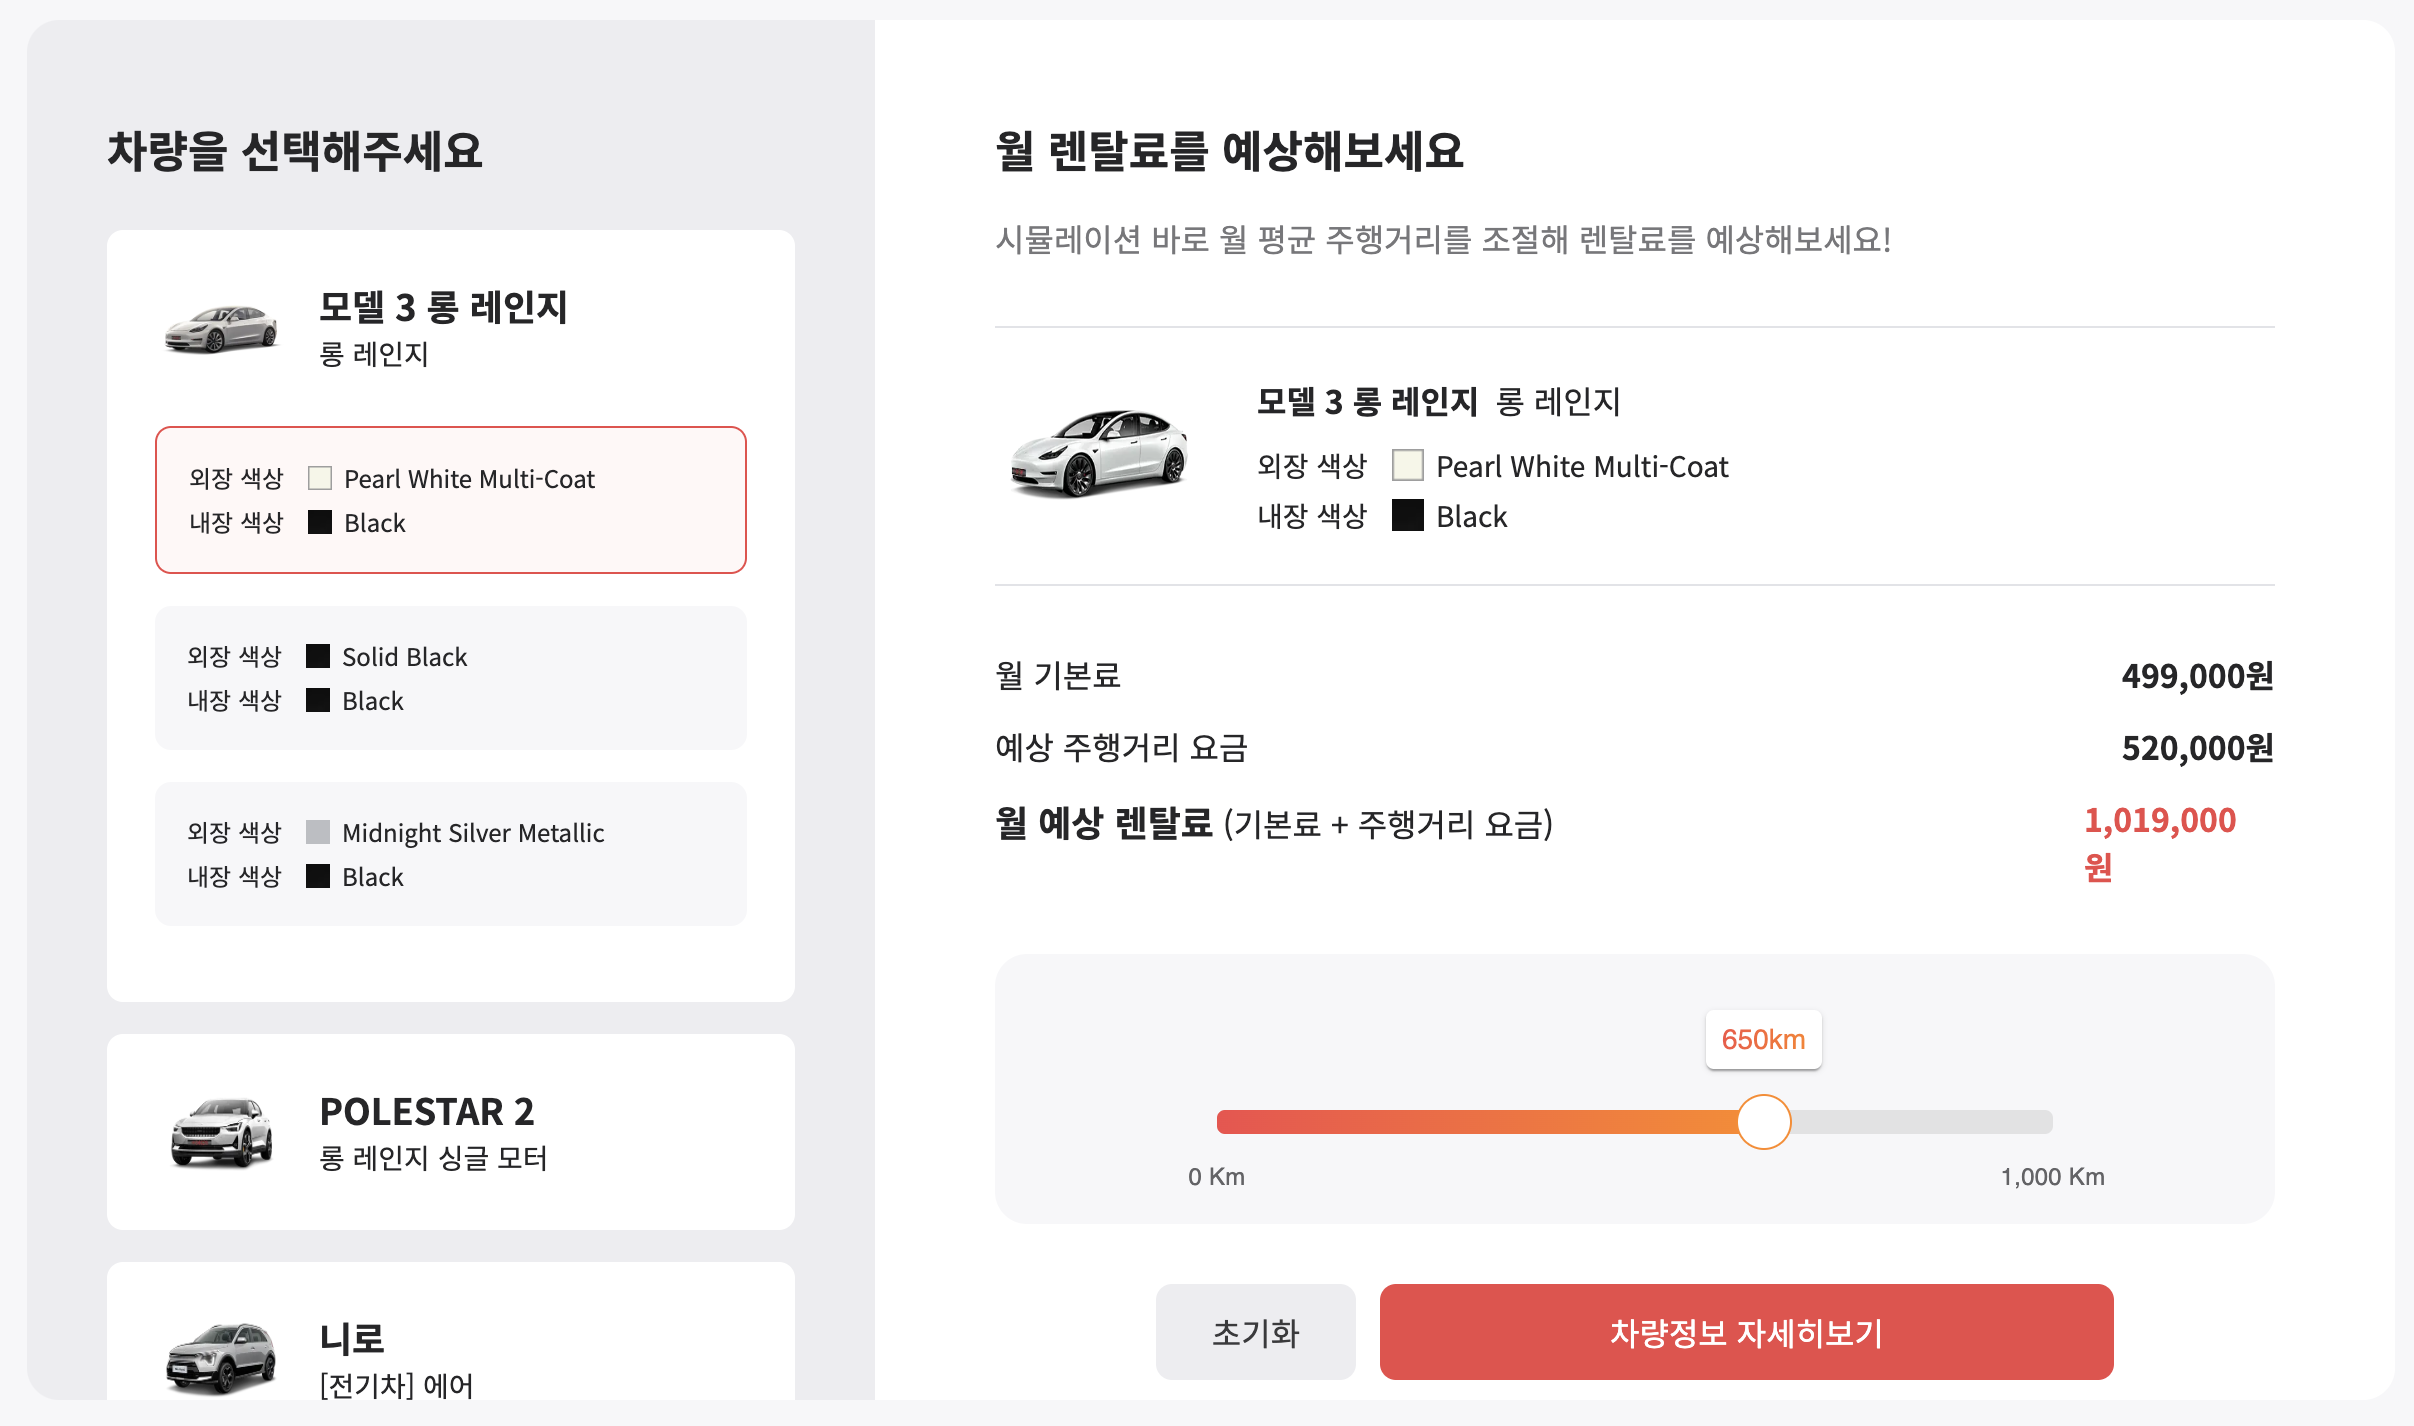Click the simulation description text under the heading
2414x1426 pixels.
[1443, 240]
